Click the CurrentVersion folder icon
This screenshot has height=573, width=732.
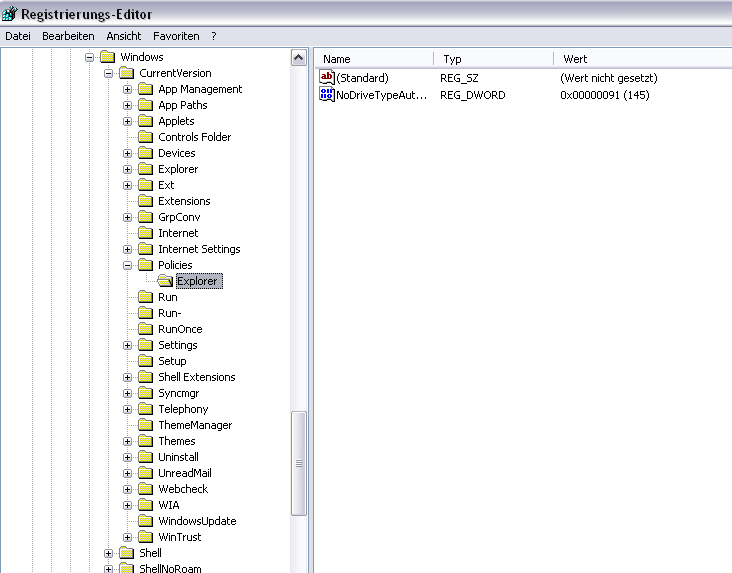[x=127, y=73]
